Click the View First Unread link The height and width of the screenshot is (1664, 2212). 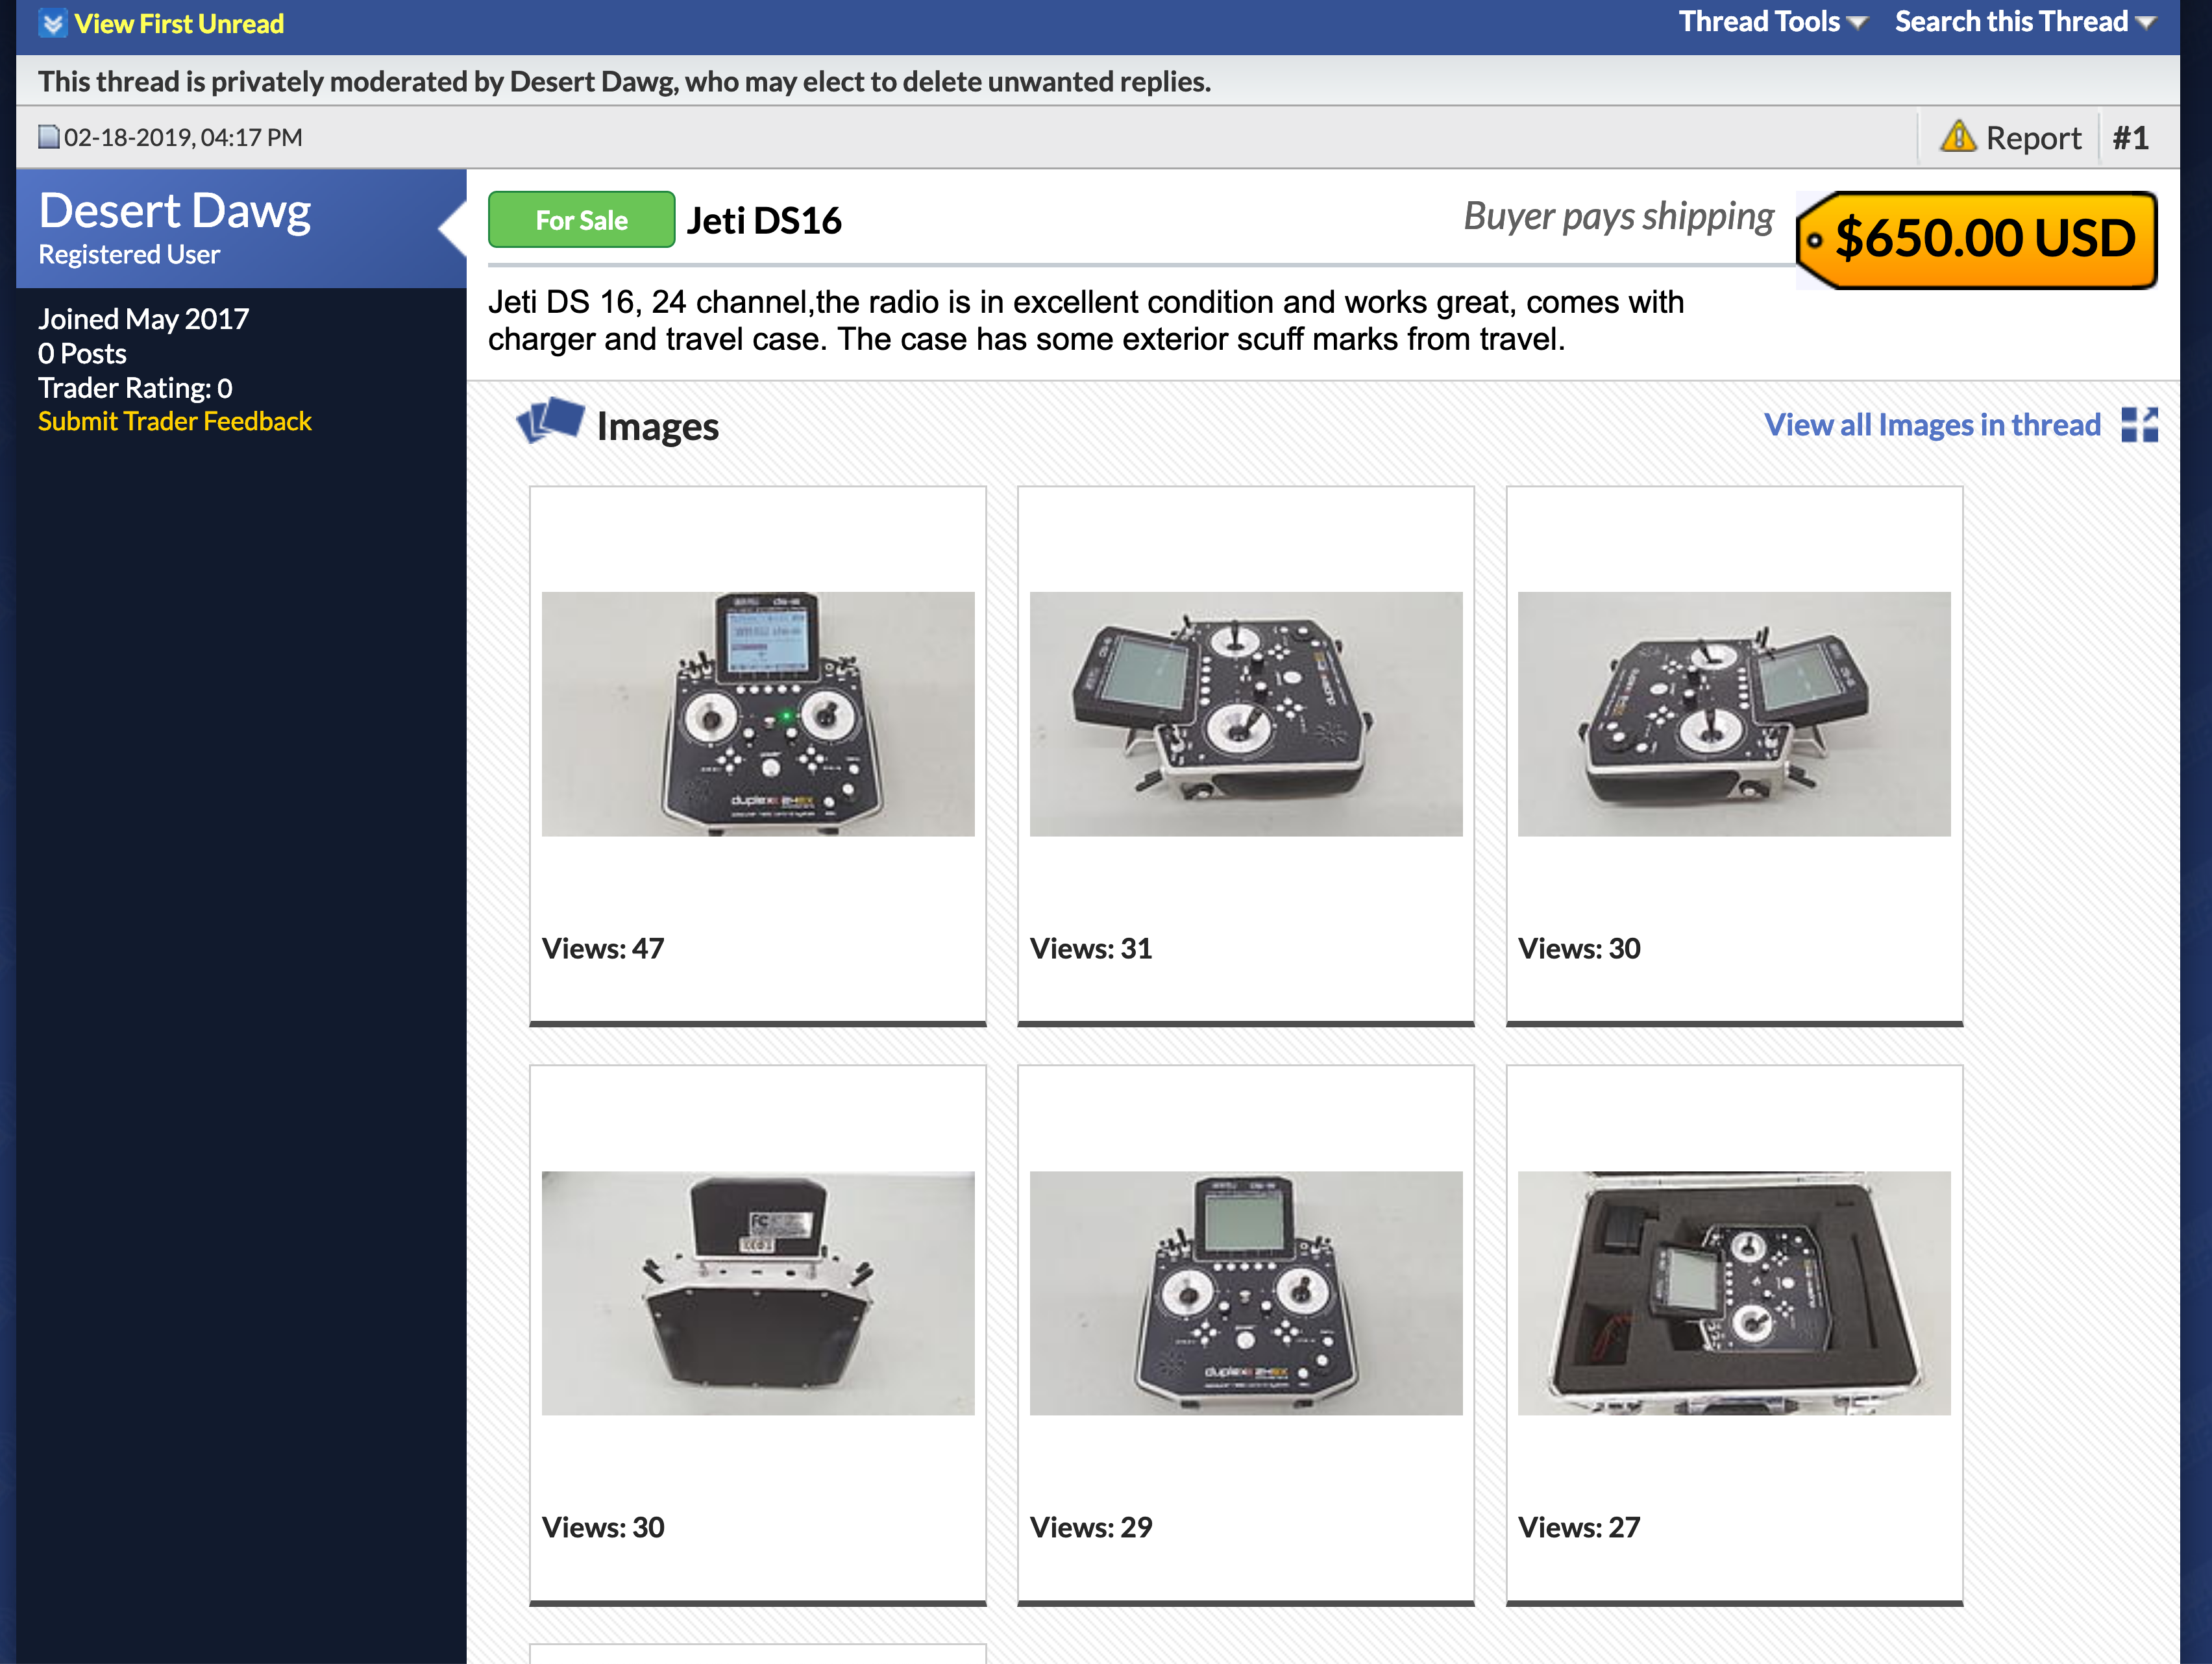tap(179, 23)
